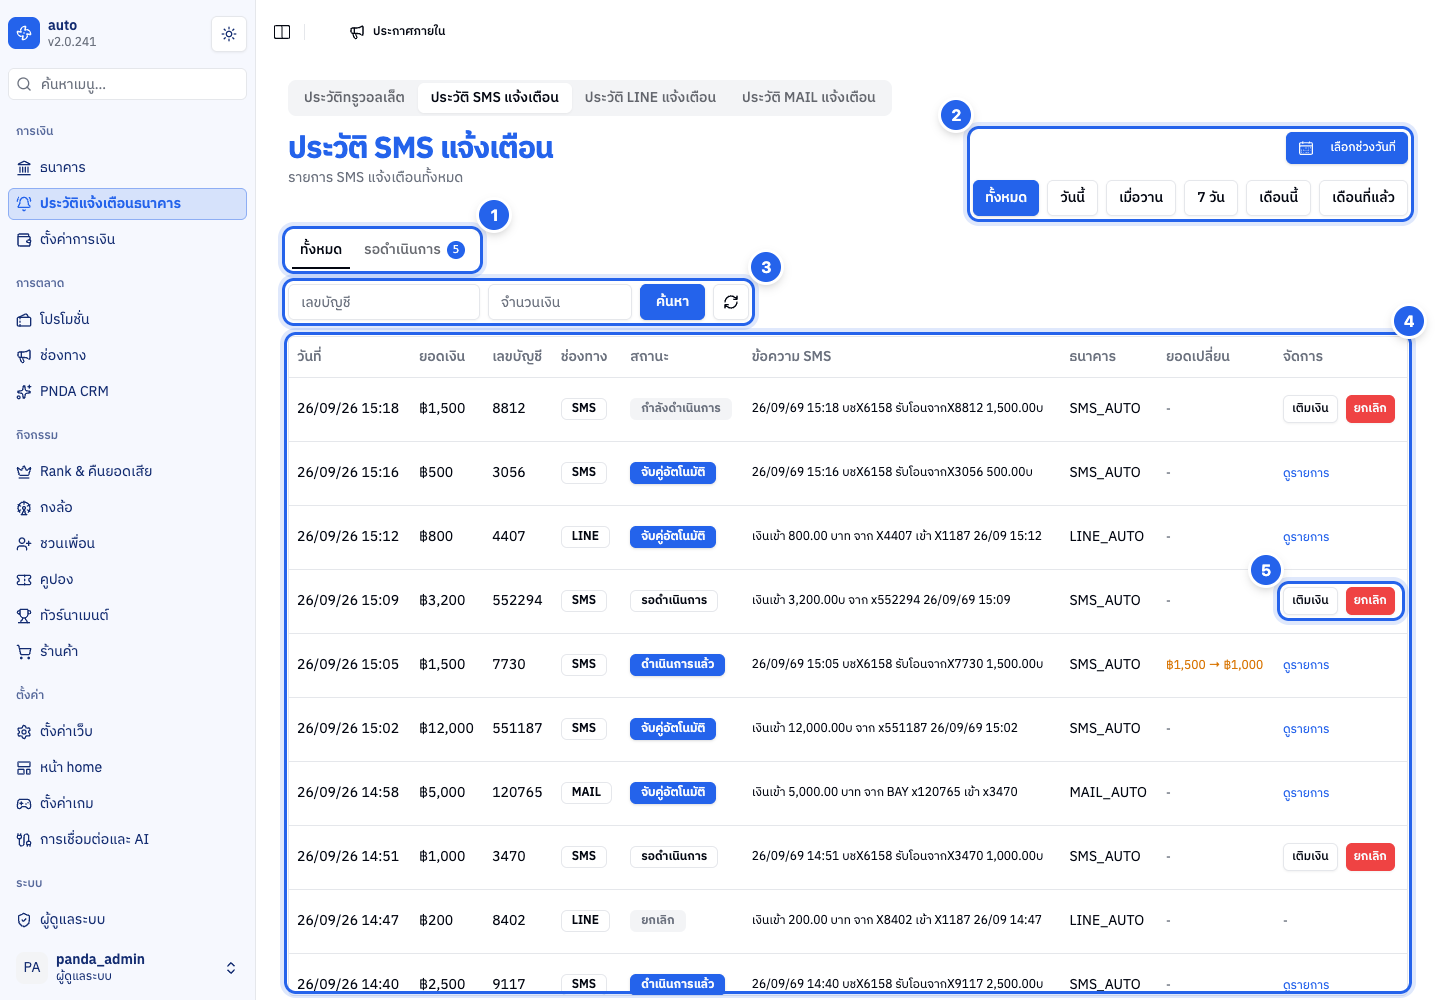Image resolution: width=1440 pixels, height=1000 pixels.
Task: Open the ประวัติ MAIL แจ้งเตือน tab
Action: point(808,97)
